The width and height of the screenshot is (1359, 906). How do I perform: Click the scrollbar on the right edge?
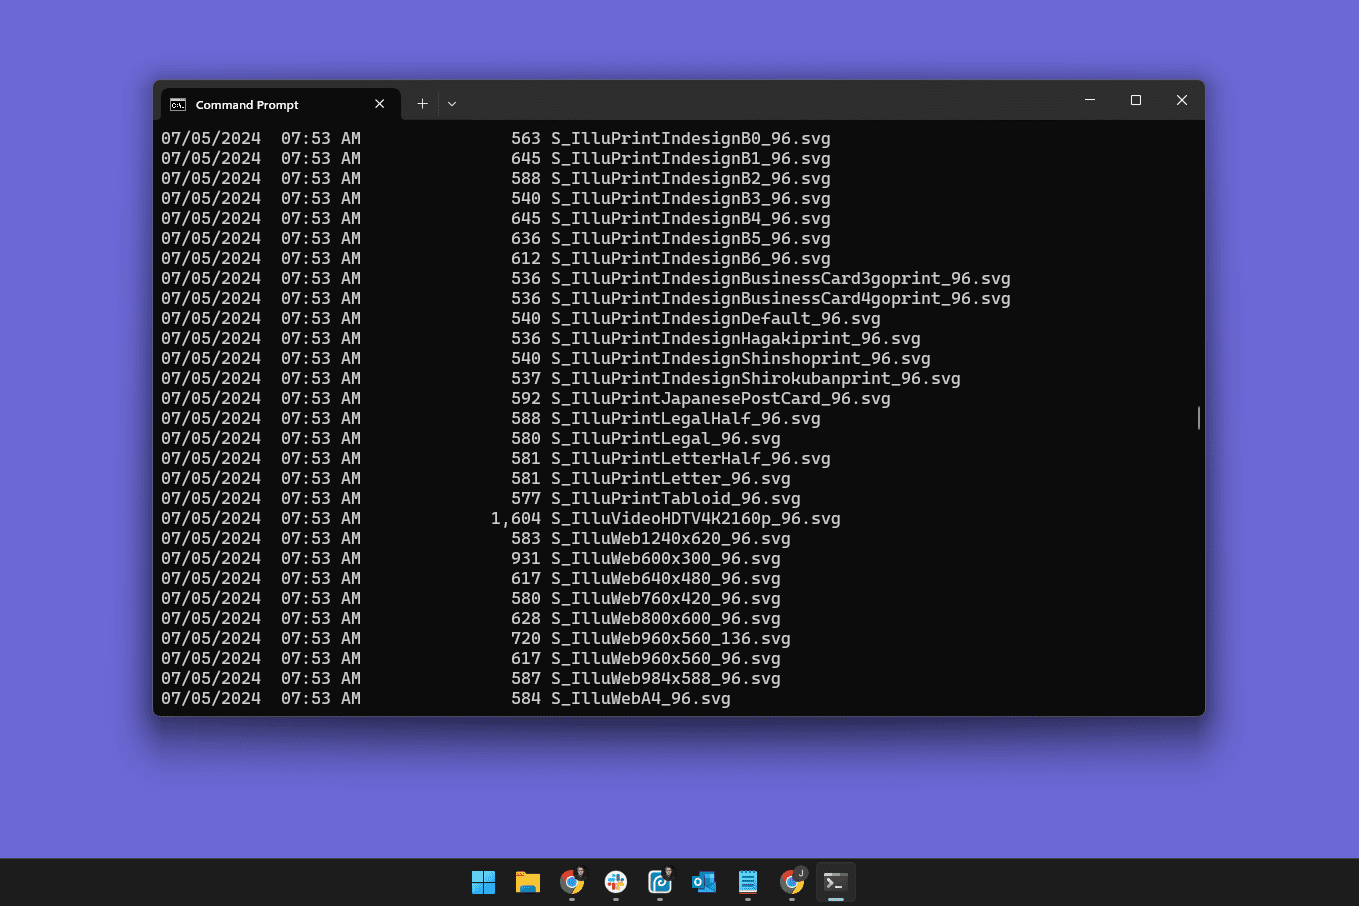[x=1197, y=418]
